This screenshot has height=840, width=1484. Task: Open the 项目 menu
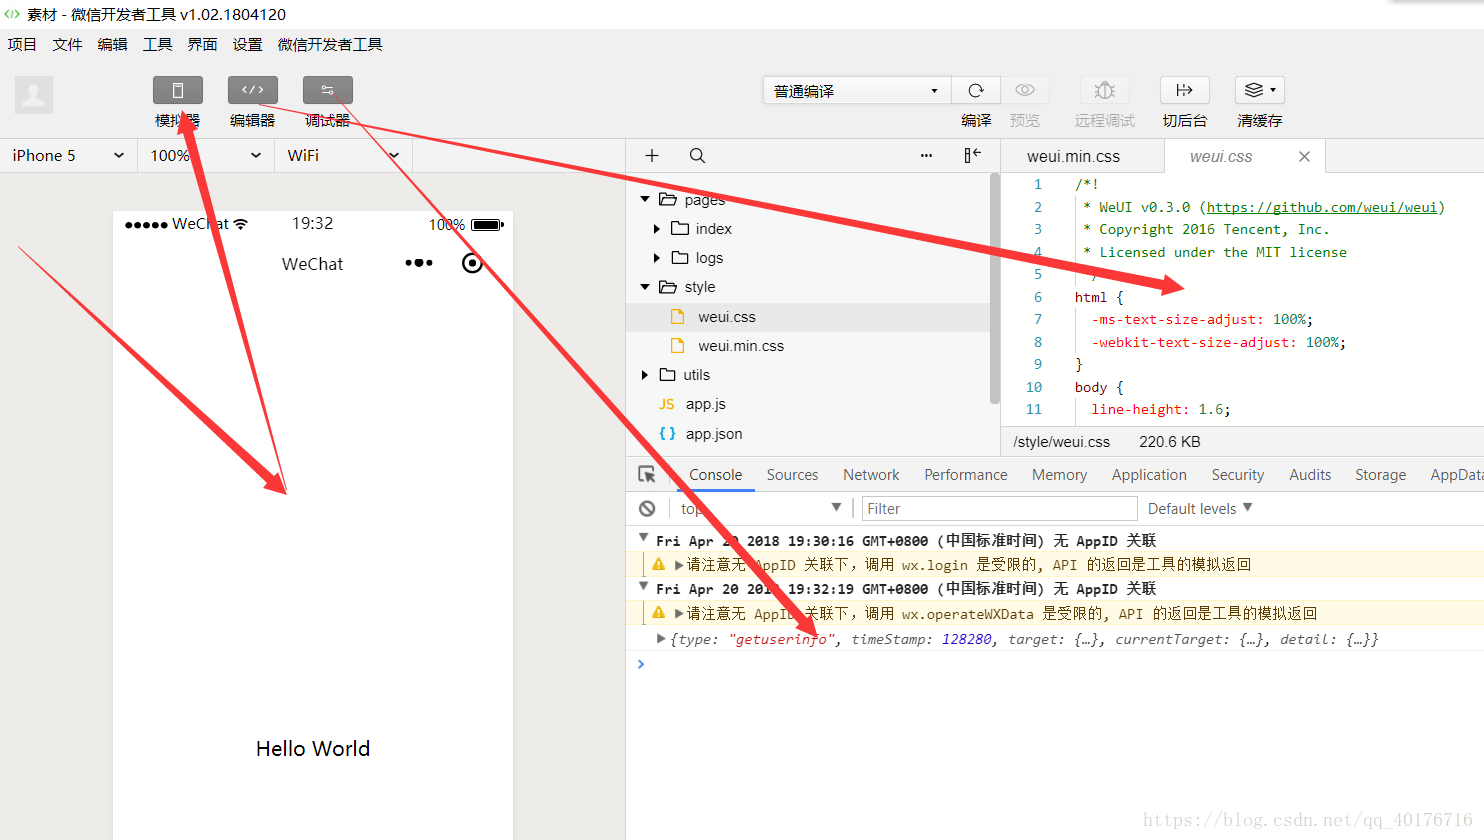coord(22,45)
